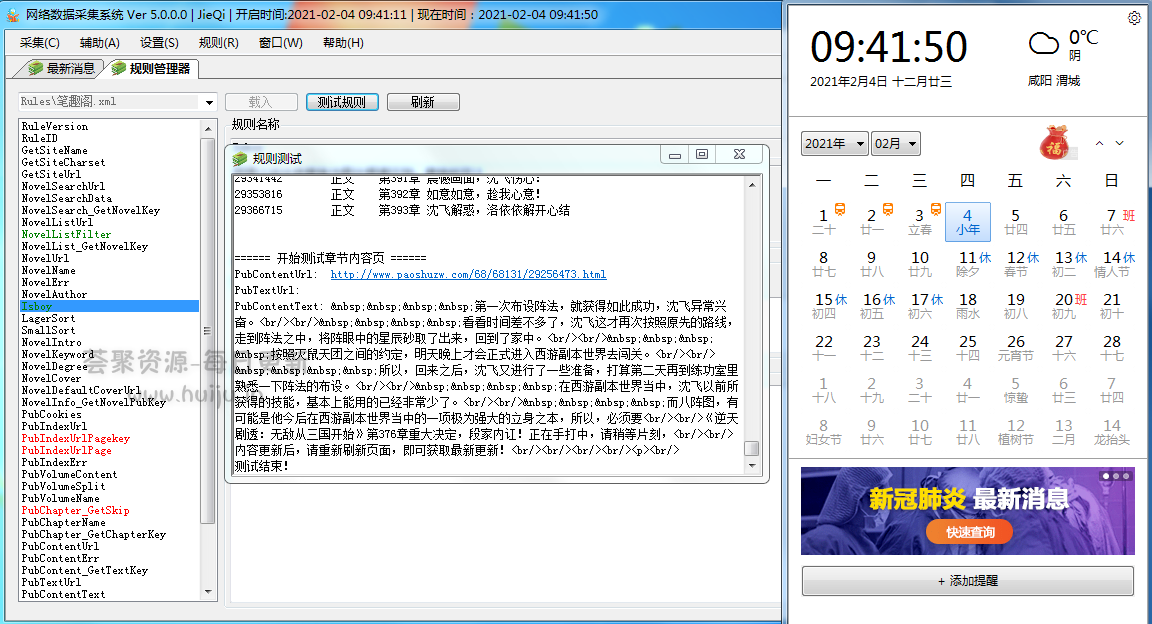Close the 规则测试 window

739,154
